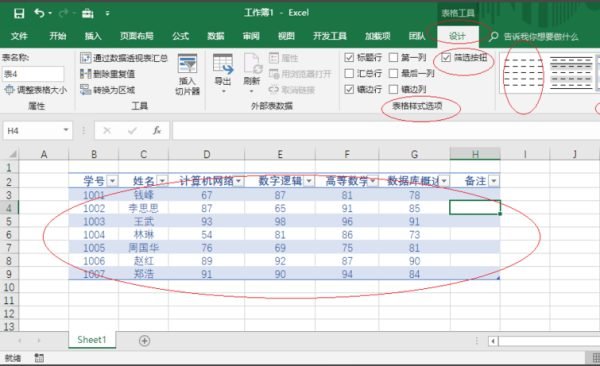
Task: Click 转换为区域 button
Action: 108,90
